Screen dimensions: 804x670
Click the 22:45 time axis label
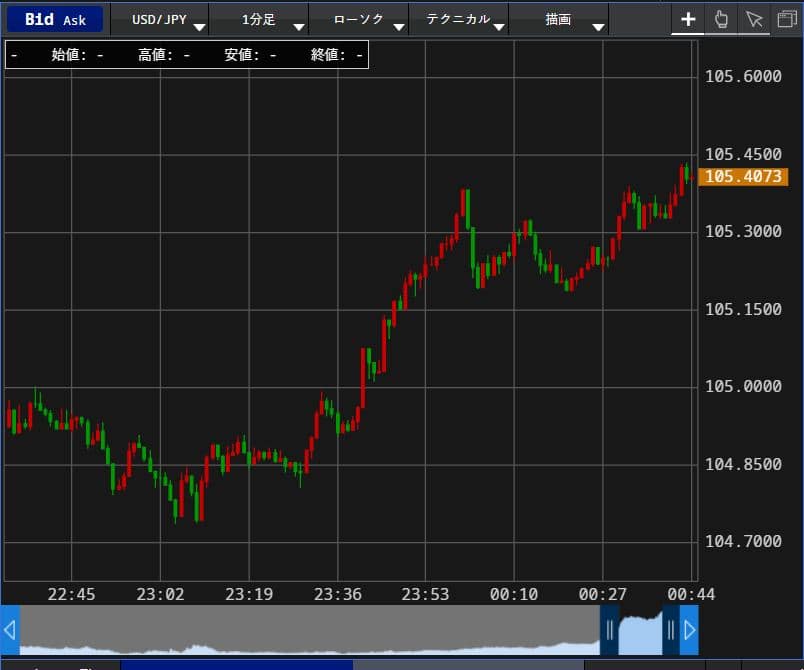click(71, 594)
